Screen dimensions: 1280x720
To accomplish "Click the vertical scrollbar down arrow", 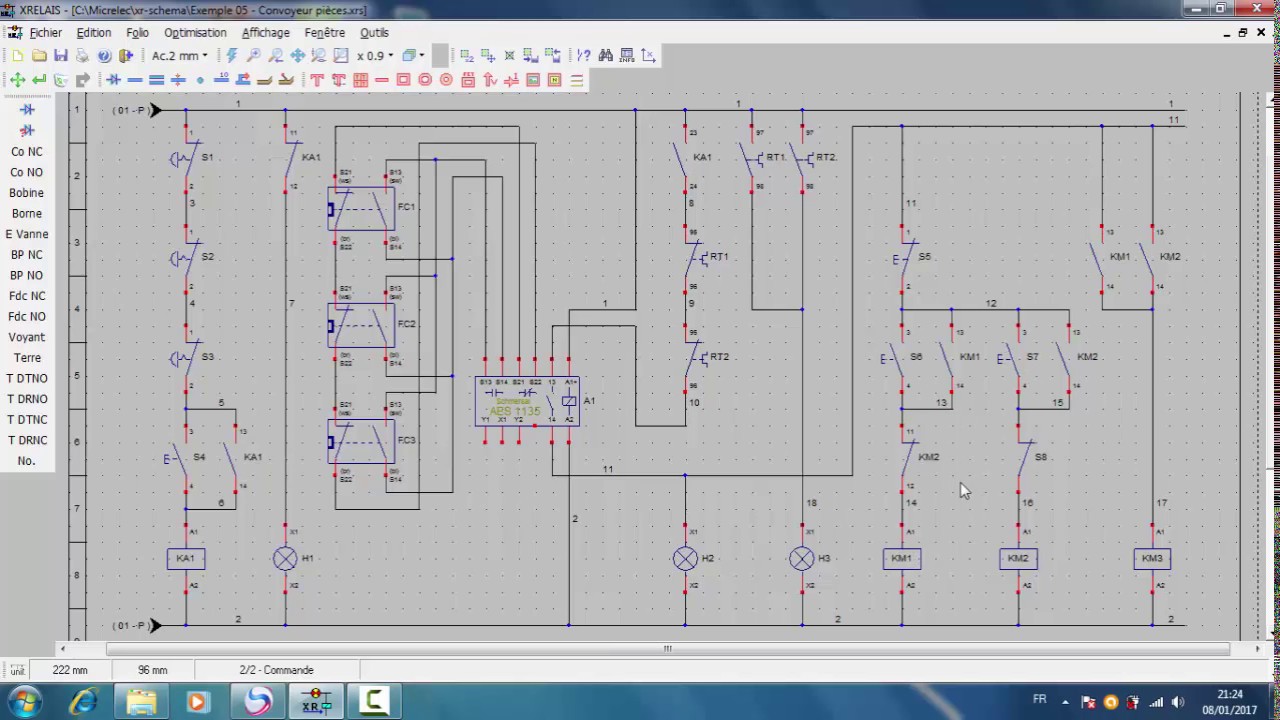I will [1272, 634].
